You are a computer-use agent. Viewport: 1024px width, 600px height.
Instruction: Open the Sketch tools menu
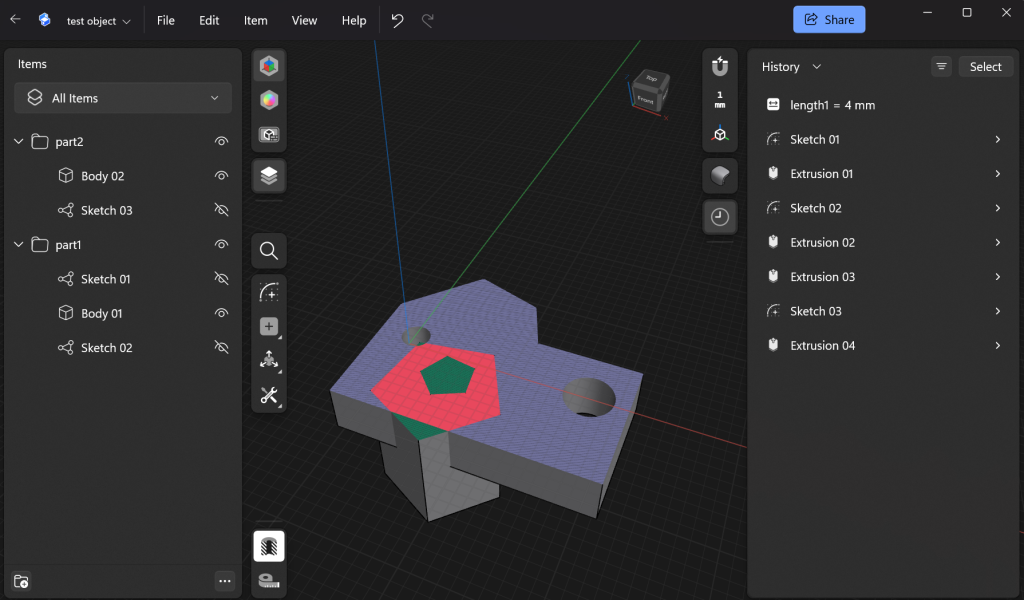[x=268, y=292]
